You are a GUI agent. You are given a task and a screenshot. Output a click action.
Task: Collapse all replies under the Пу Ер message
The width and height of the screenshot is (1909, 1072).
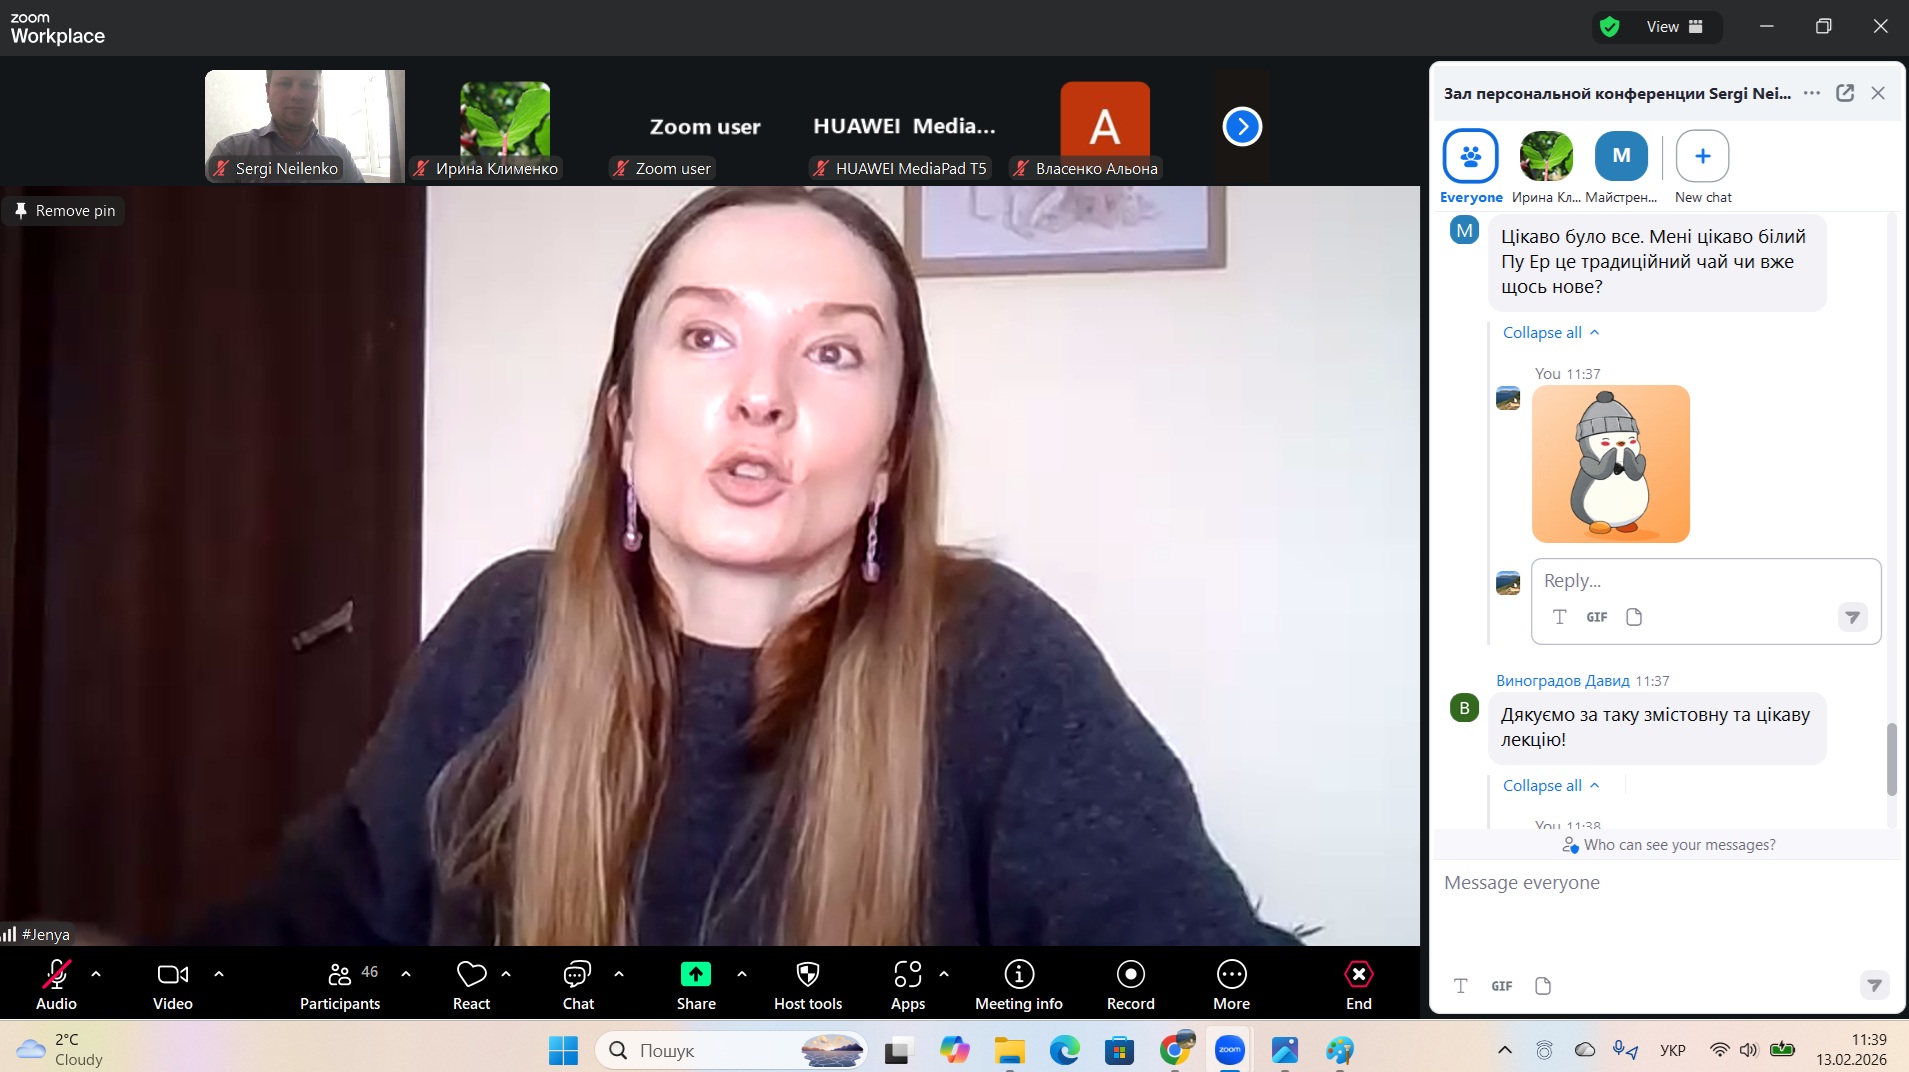[1551, 333]
